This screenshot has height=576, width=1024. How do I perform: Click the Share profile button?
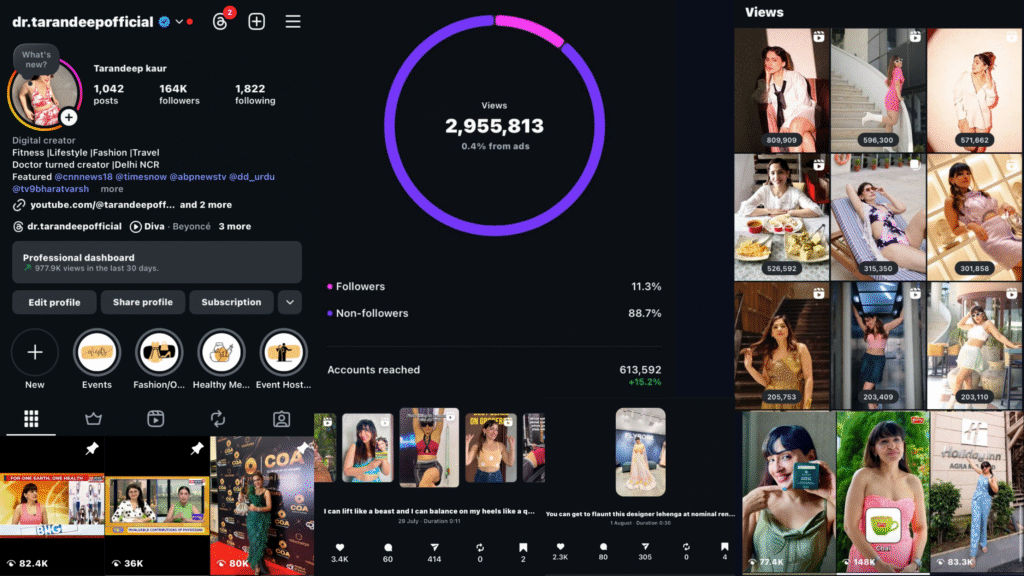pyautogui.click(x=143, y=302)
